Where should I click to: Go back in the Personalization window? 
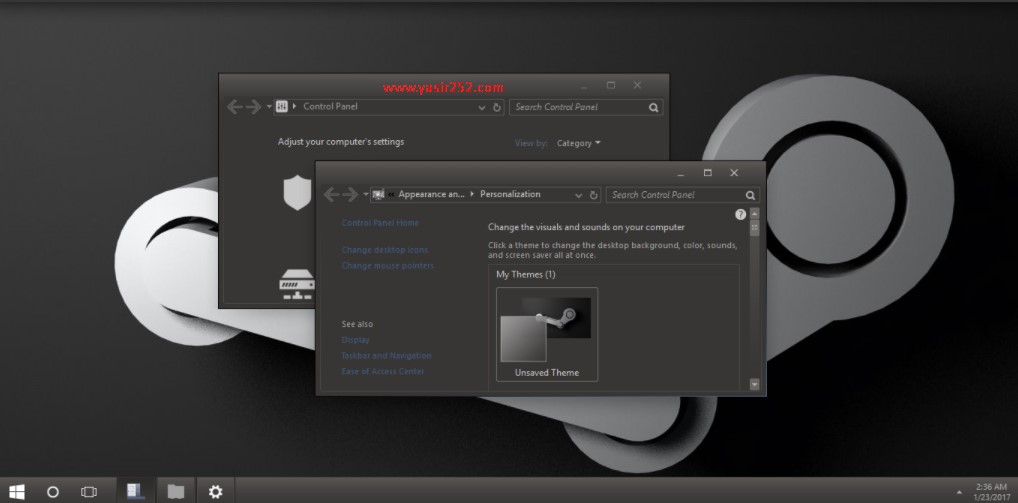click(x=331, y=195)
